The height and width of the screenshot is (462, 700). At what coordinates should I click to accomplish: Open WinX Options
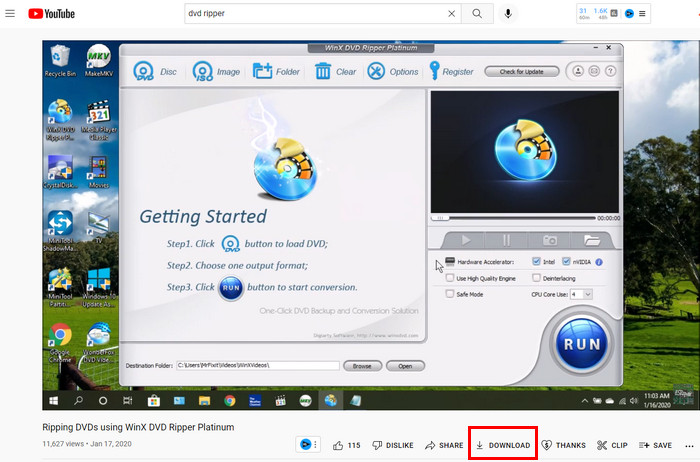392,71
